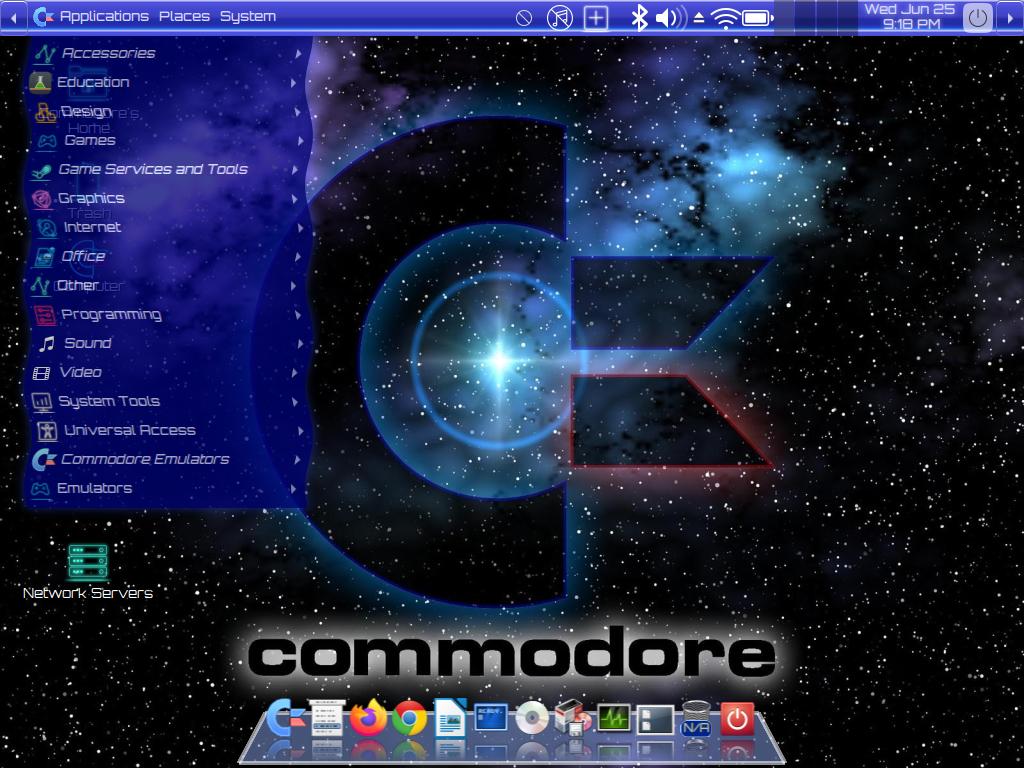
Task: Open the Bluetooth indicator
Action: pos(639,18)
